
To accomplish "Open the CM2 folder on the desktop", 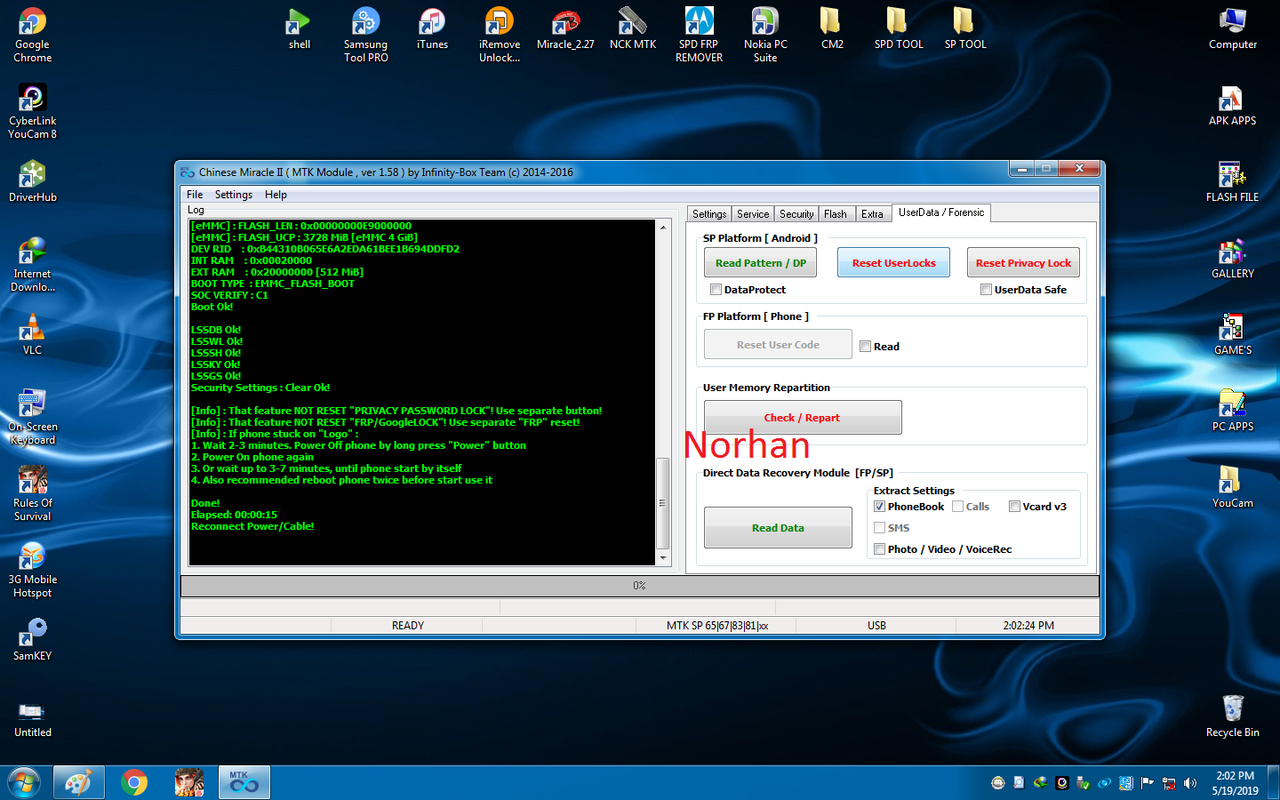I will (x=832, y=29).
